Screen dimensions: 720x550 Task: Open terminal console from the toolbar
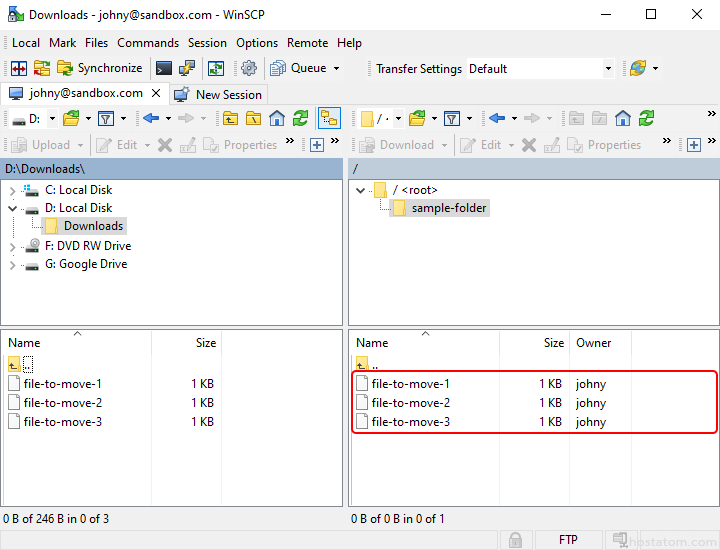pyautogui.click(x=164, y=69)
